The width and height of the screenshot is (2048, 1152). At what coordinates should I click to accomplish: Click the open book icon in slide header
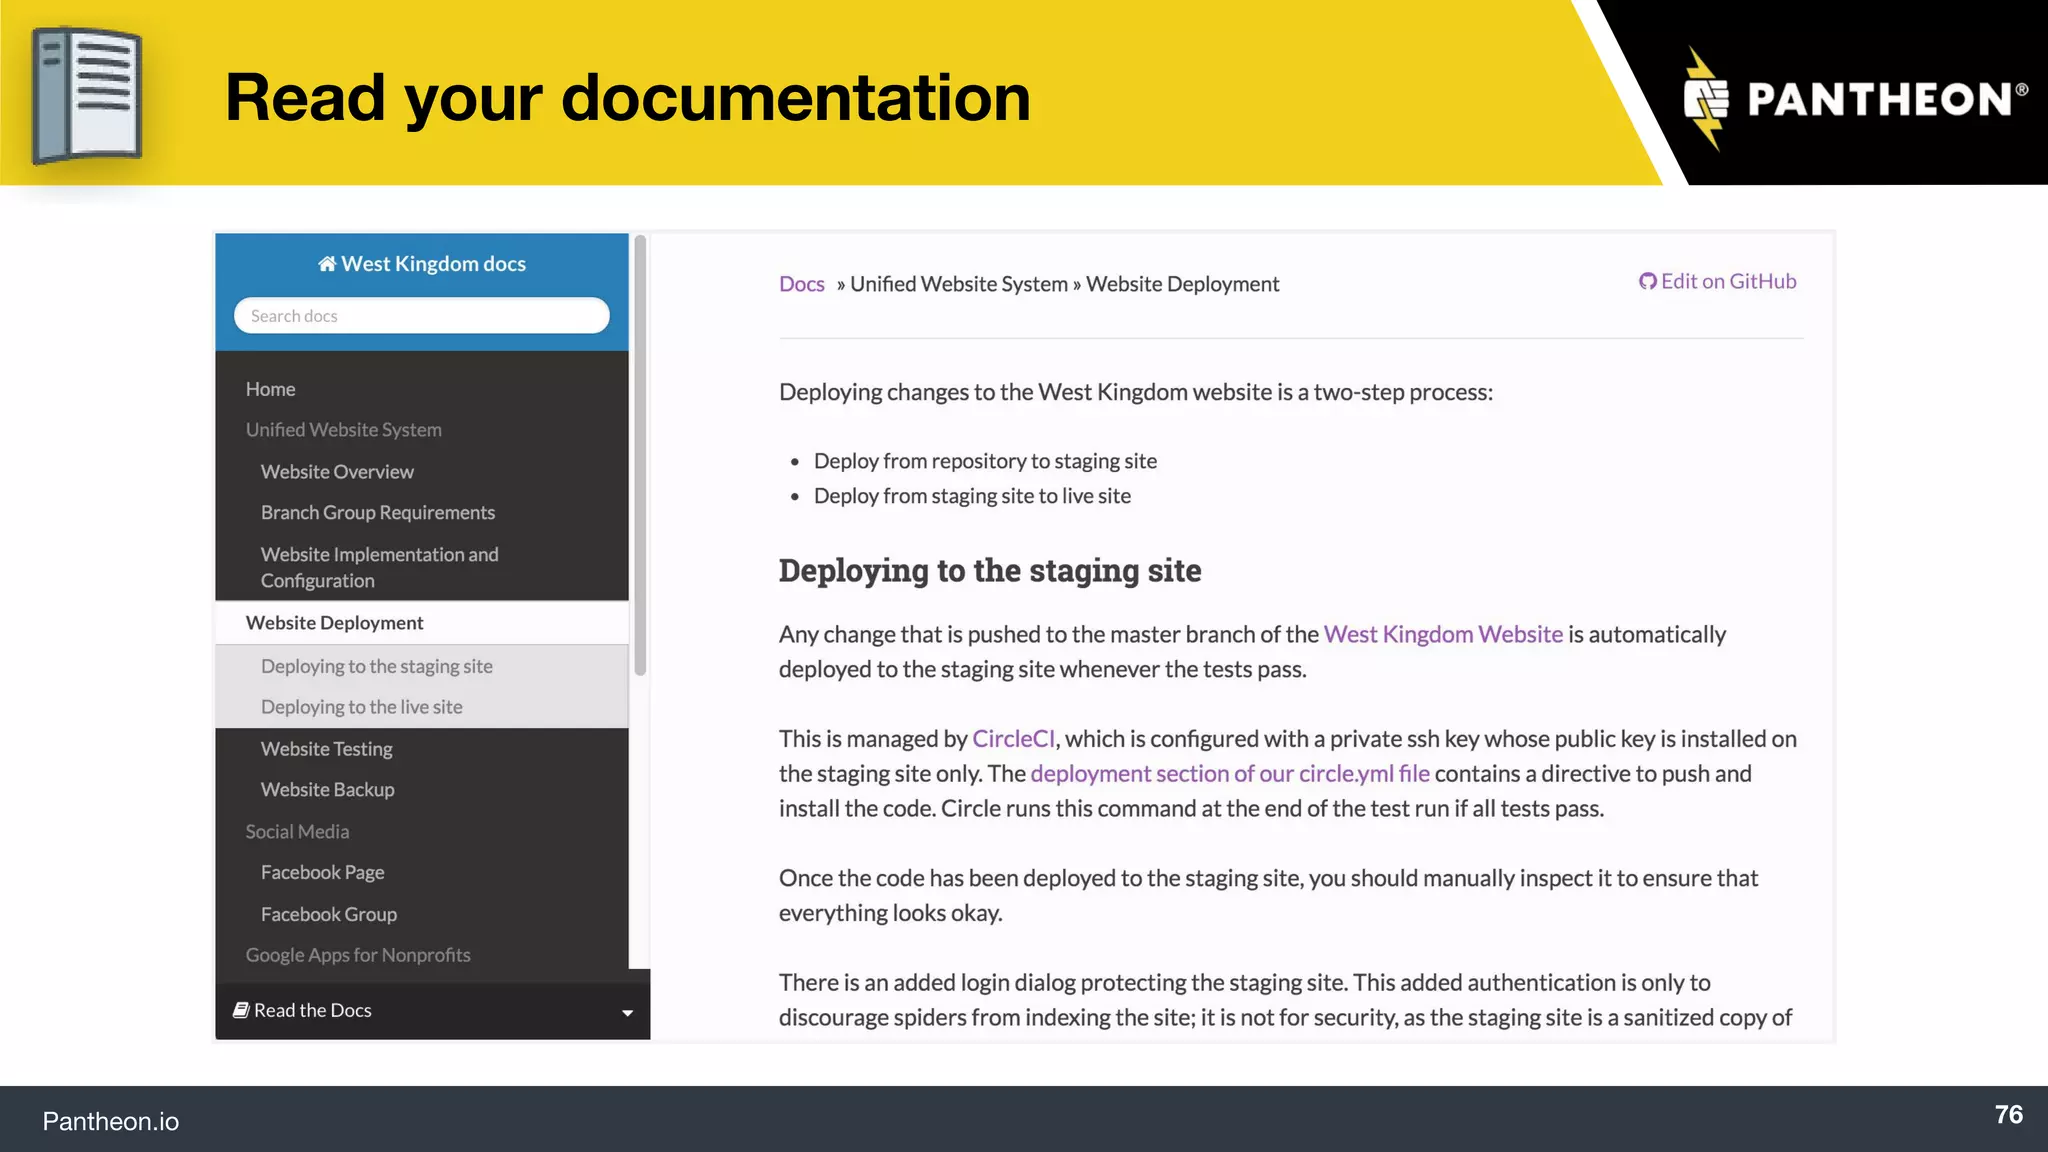(87, 95)
